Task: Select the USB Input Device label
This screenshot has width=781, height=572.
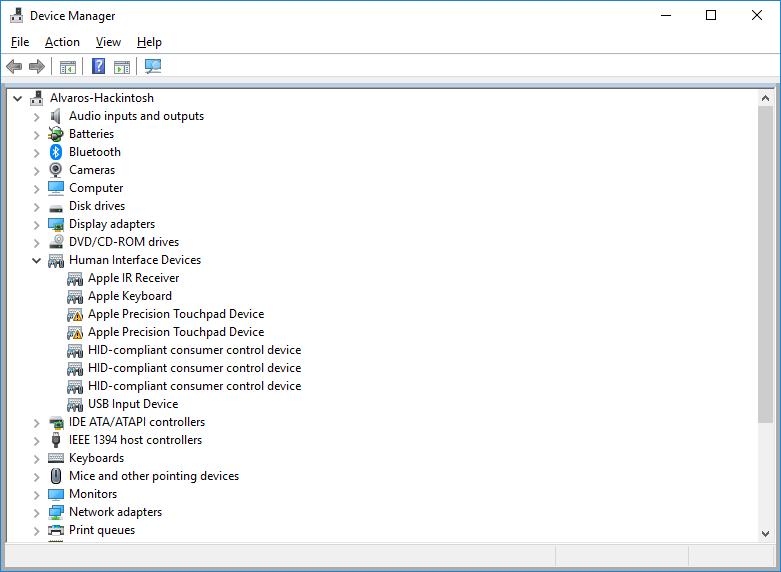Action: pyautogui.click(x=133, y=404)
